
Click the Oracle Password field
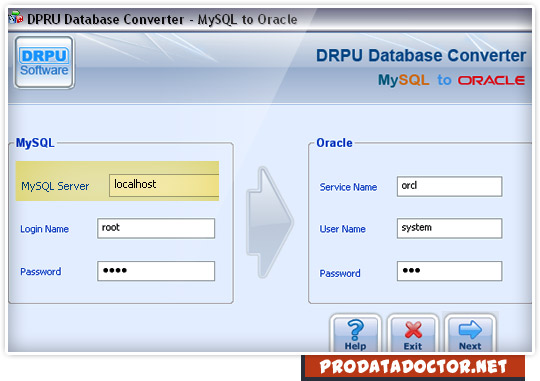[x=449, y=271]
